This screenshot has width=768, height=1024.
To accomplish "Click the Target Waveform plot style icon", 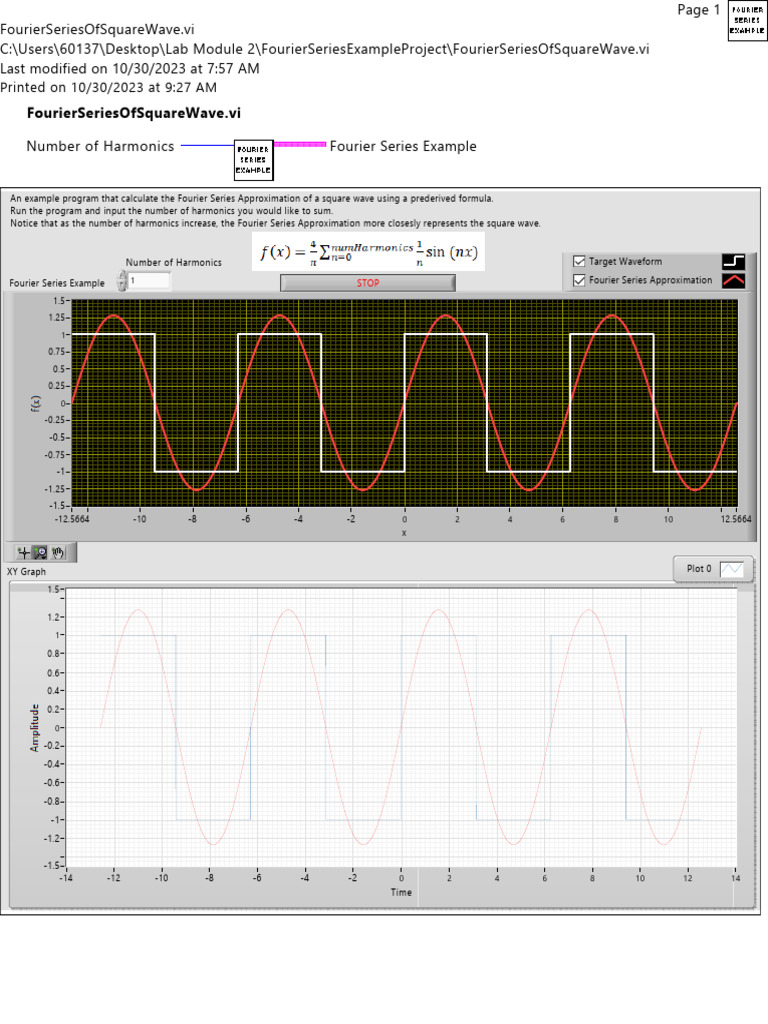I will click(x=734, y=262).
